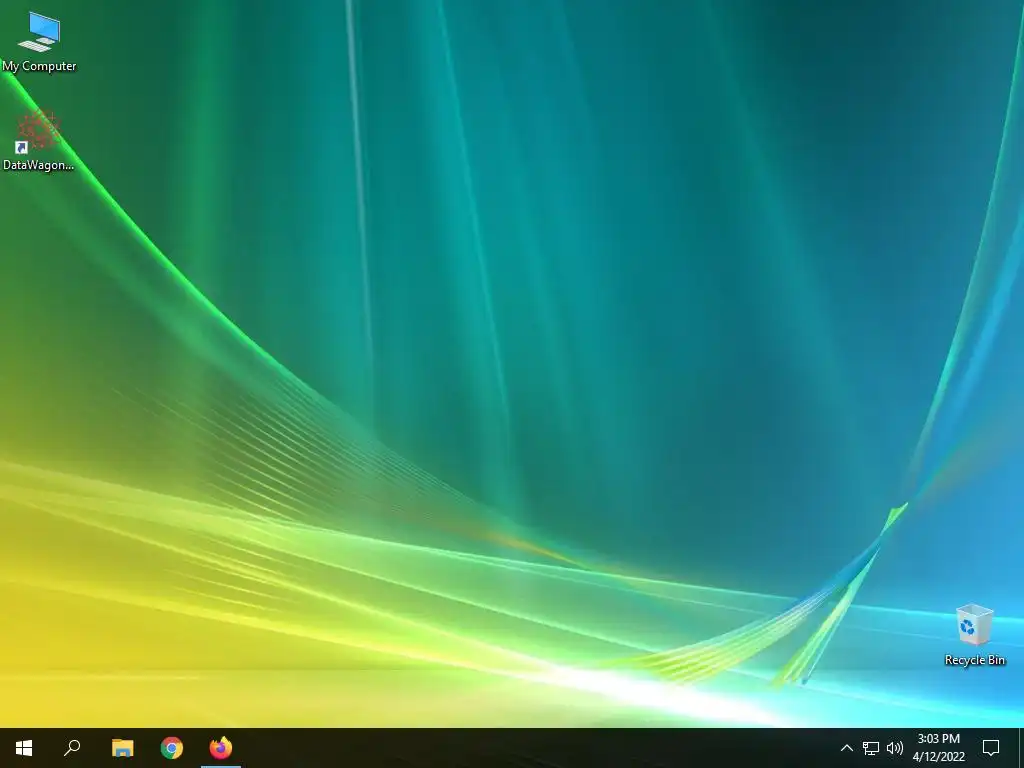Viewport: 1024px width, 768px height.
Task: Switch to Firefox in the taskbar
Action: point(221,748)
